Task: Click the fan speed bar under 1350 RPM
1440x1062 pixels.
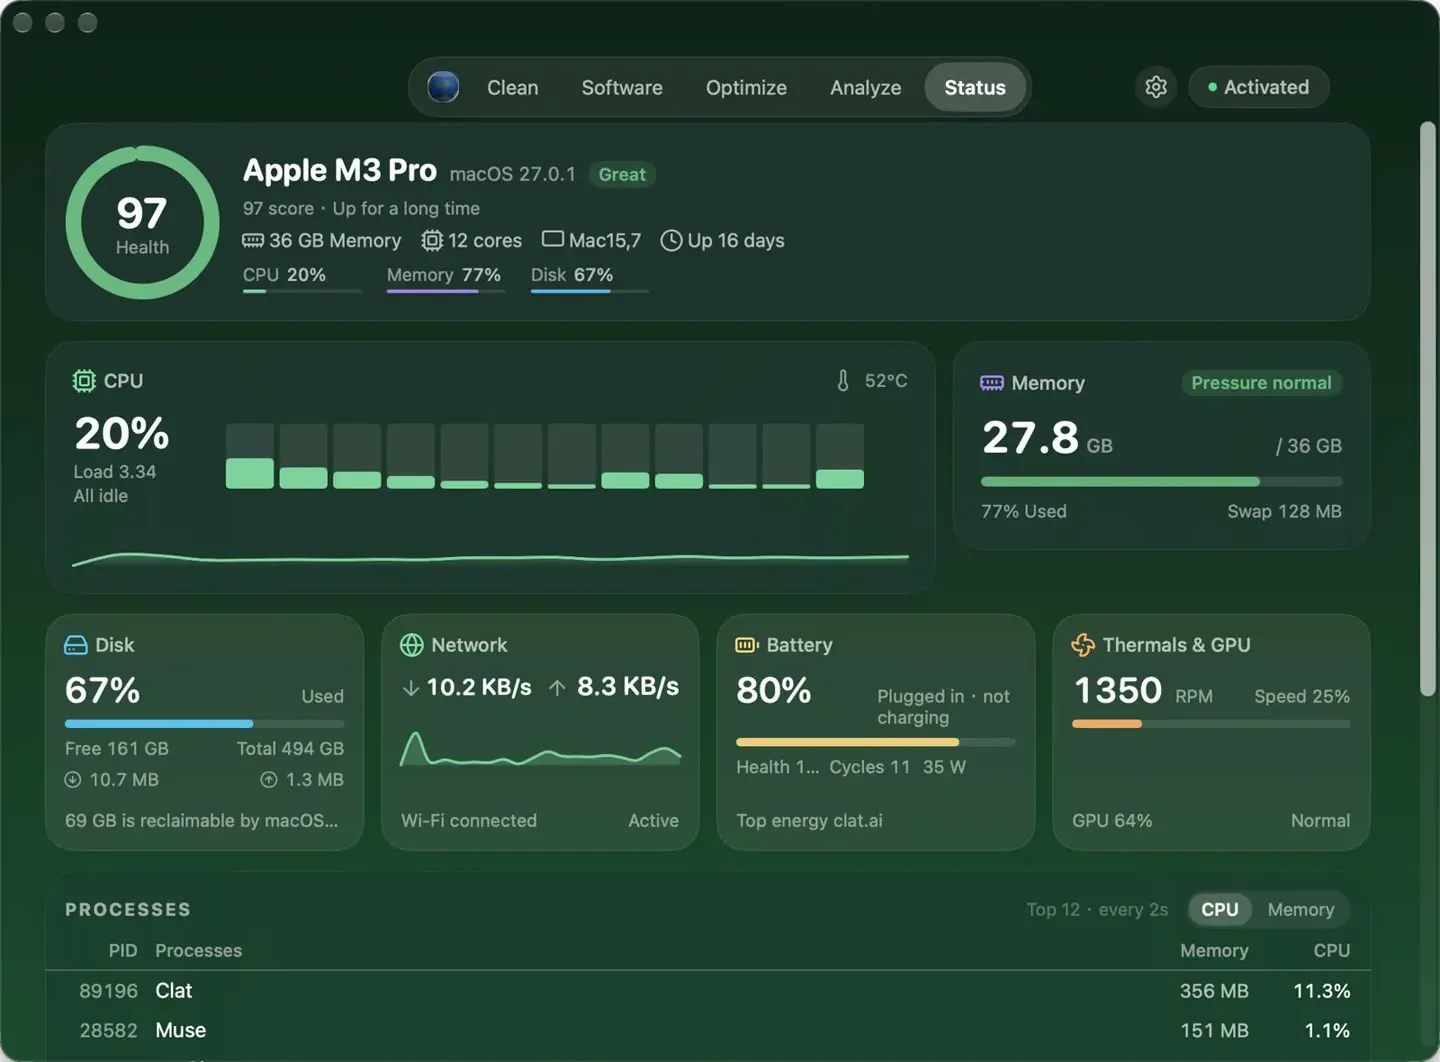Action: [1211, 724]
